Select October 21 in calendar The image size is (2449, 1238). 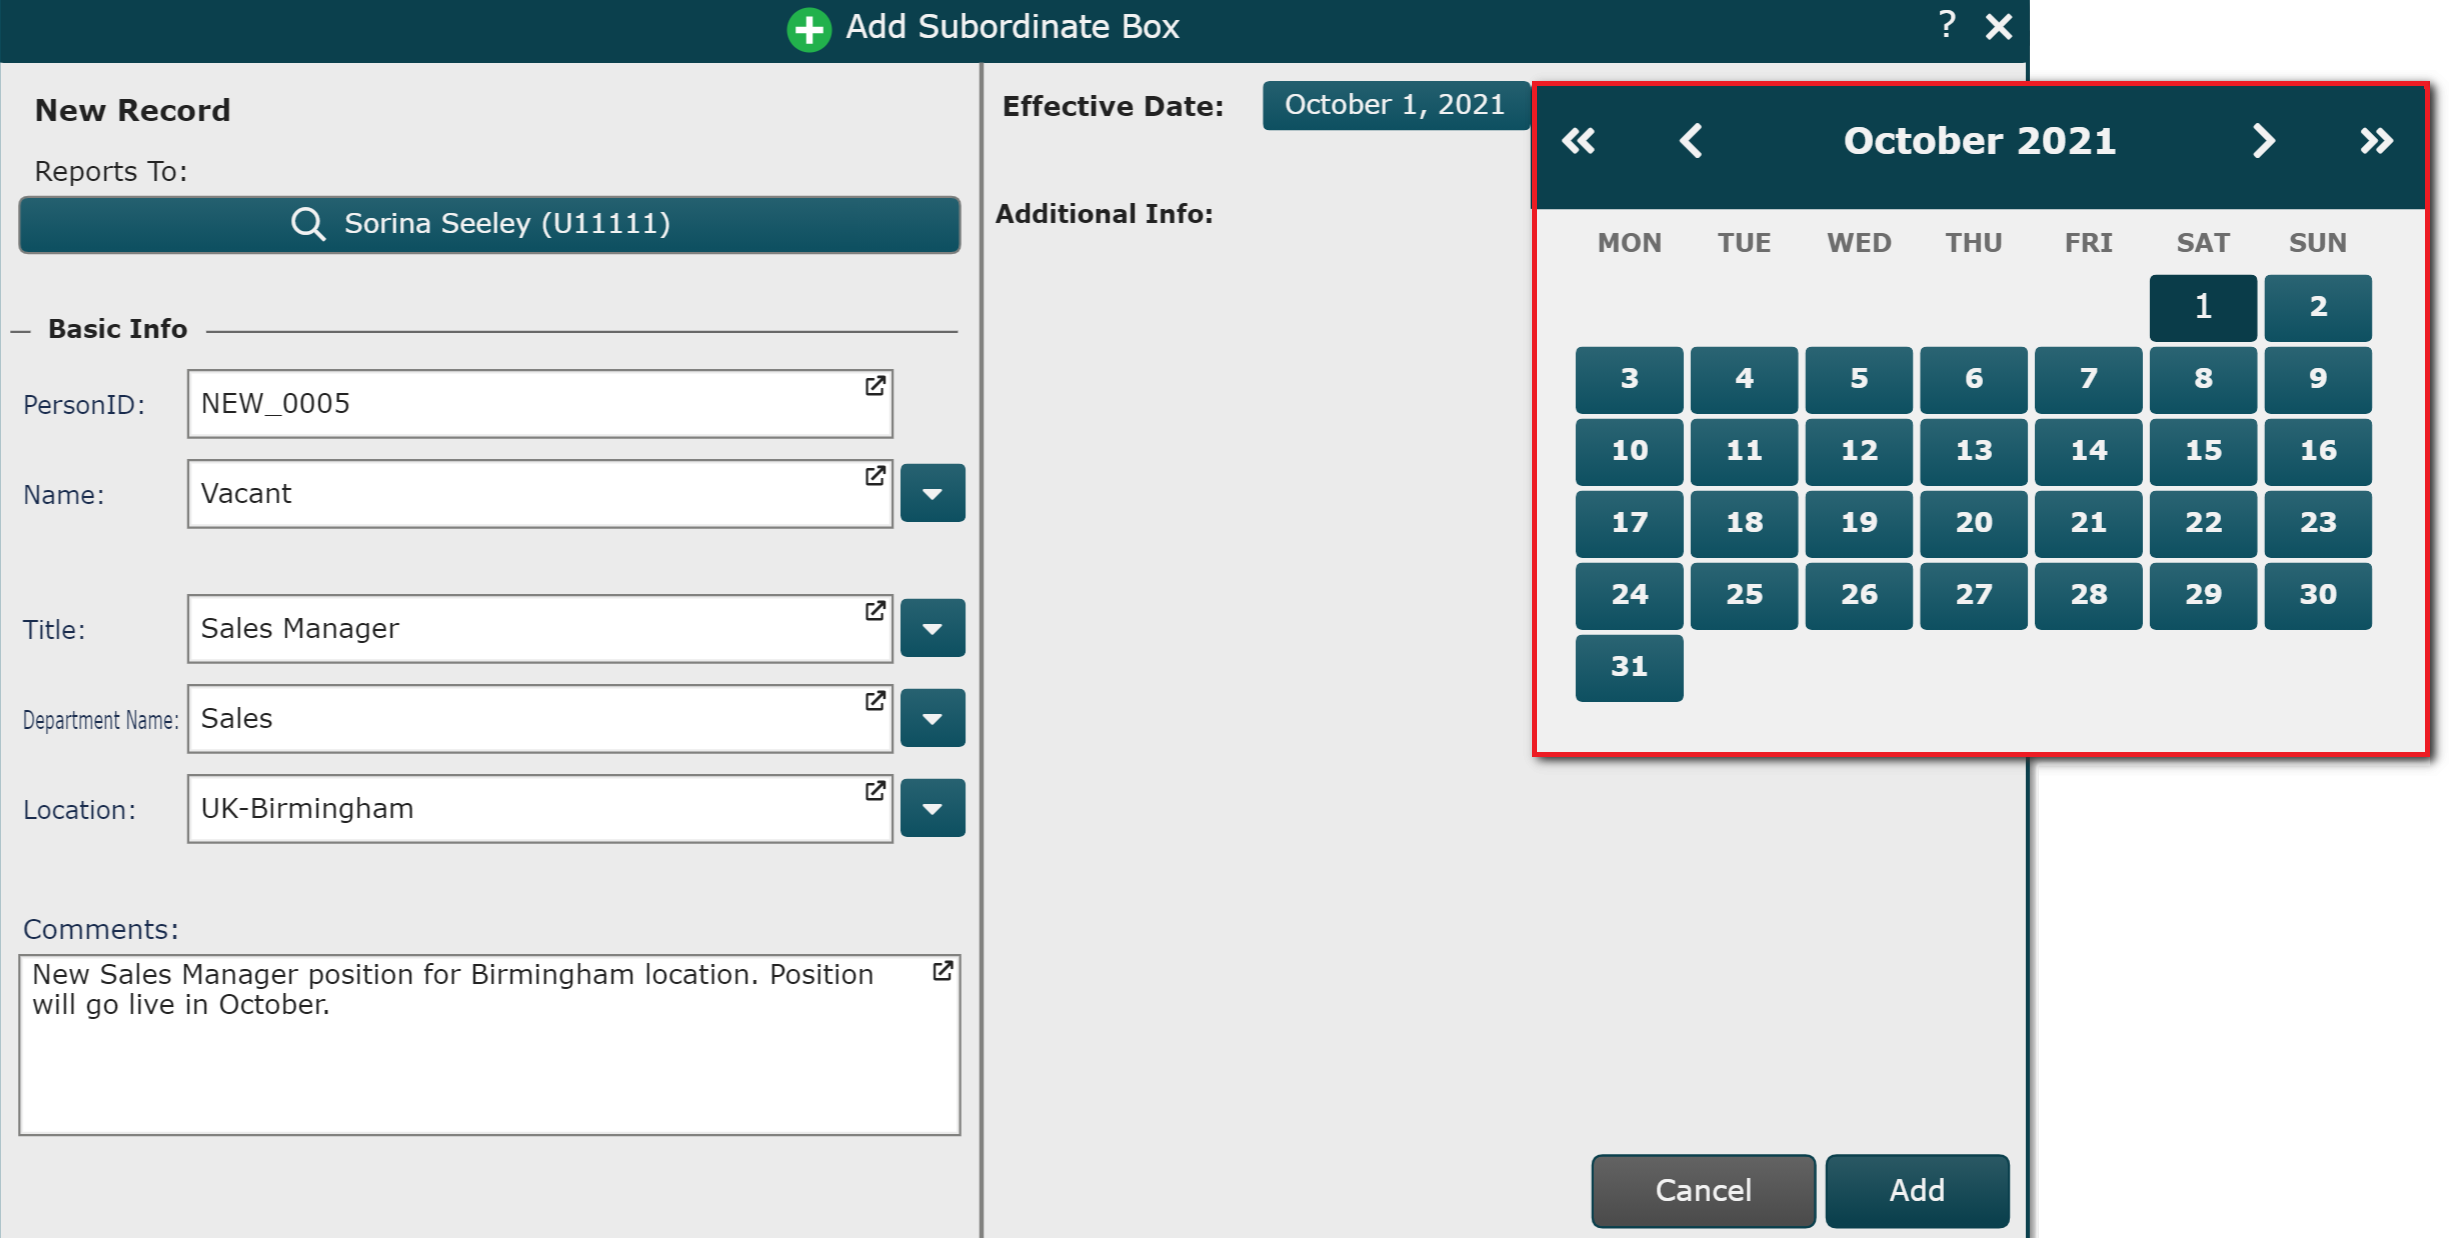pyautogui.click(x=2088, y=523)
